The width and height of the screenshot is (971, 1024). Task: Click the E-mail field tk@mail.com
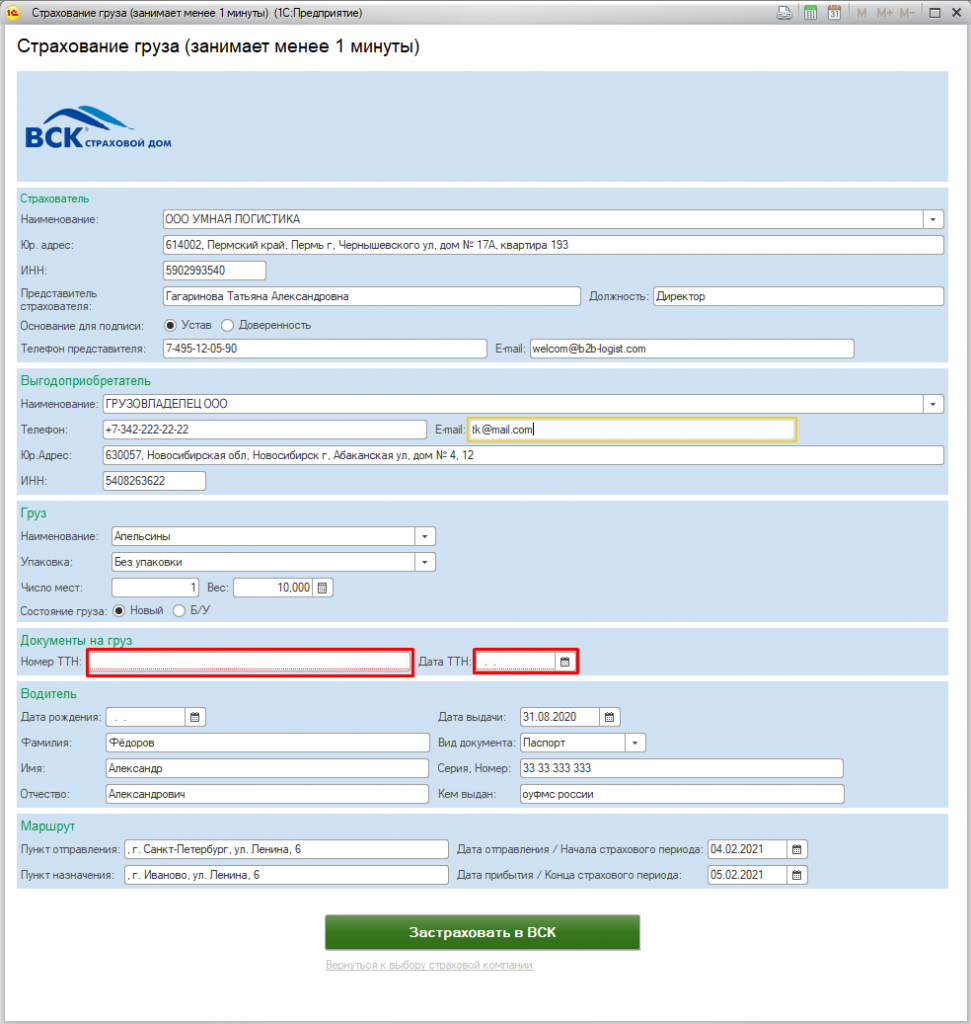point(632,430)
